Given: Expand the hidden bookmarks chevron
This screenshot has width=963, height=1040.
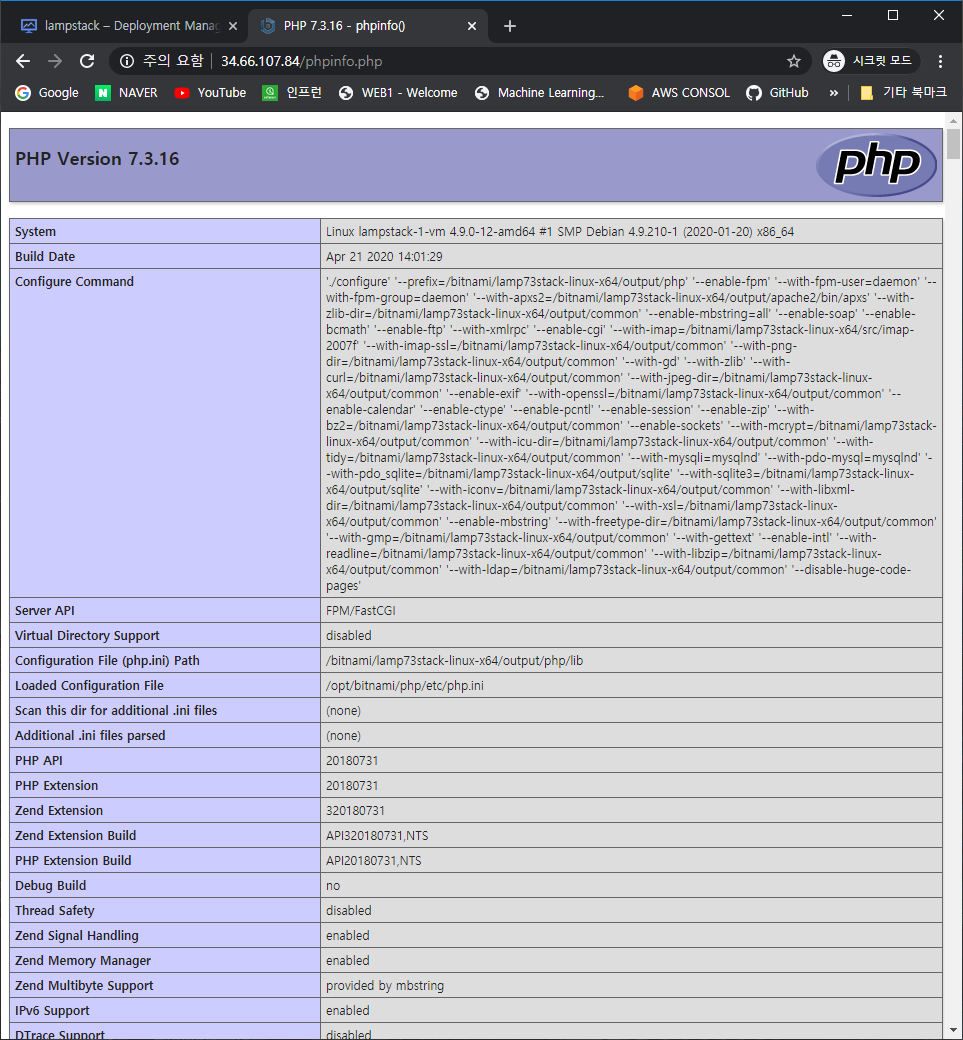Looking at the screenshot, I should tap(834, 93).
